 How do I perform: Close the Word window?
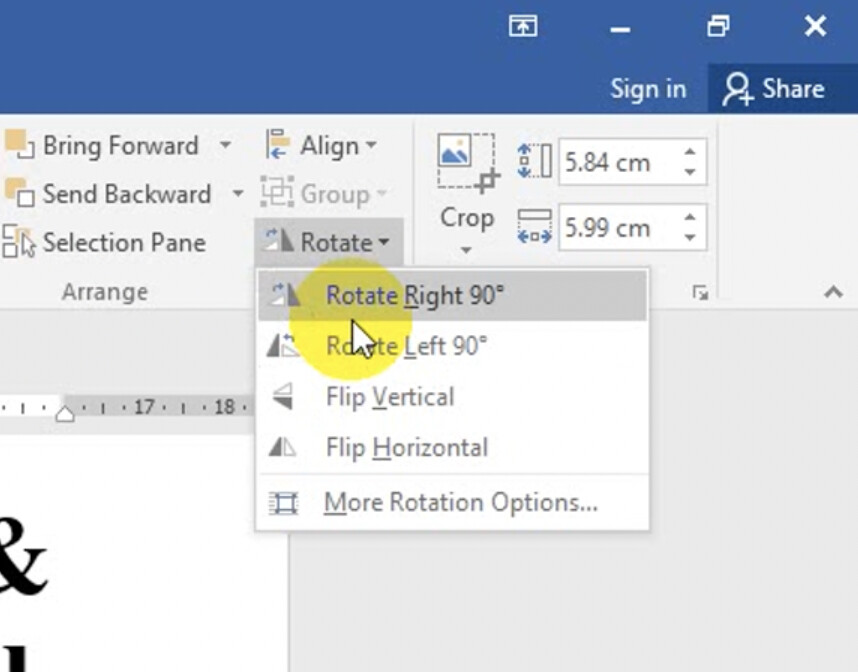tap(815, 26)
